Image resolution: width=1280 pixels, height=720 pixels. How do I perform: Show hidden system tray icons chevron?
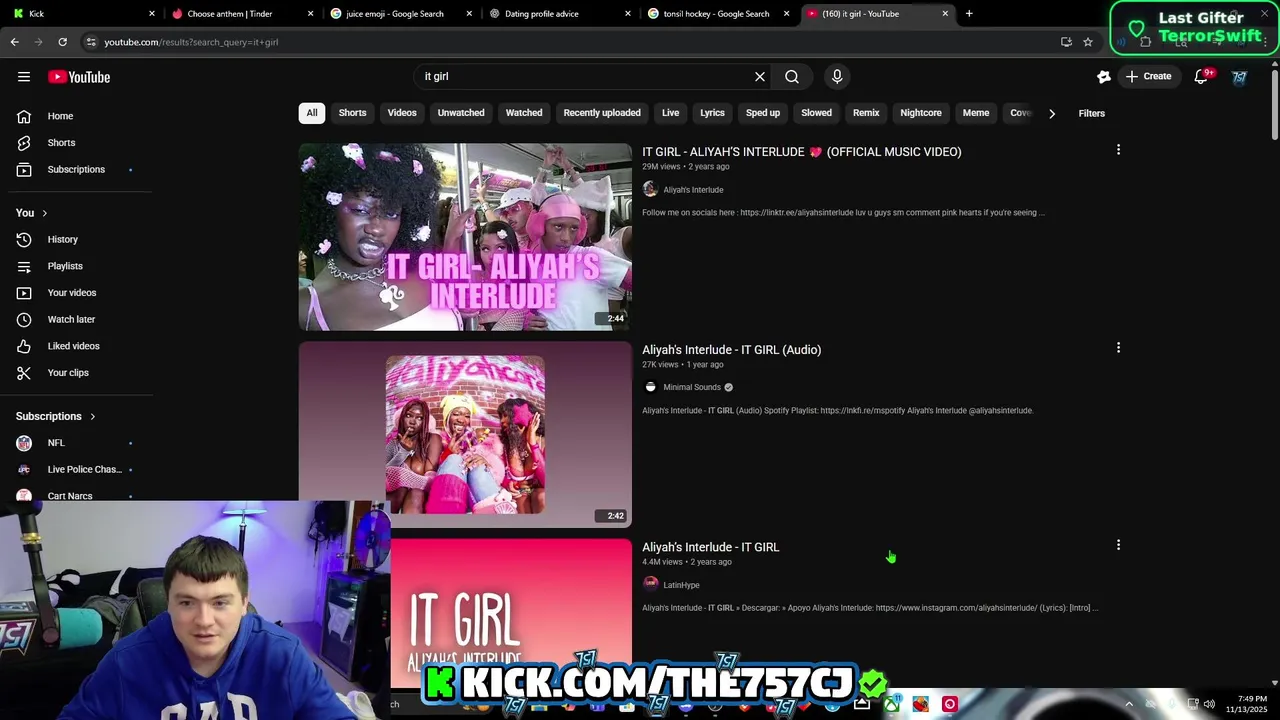1129,704
